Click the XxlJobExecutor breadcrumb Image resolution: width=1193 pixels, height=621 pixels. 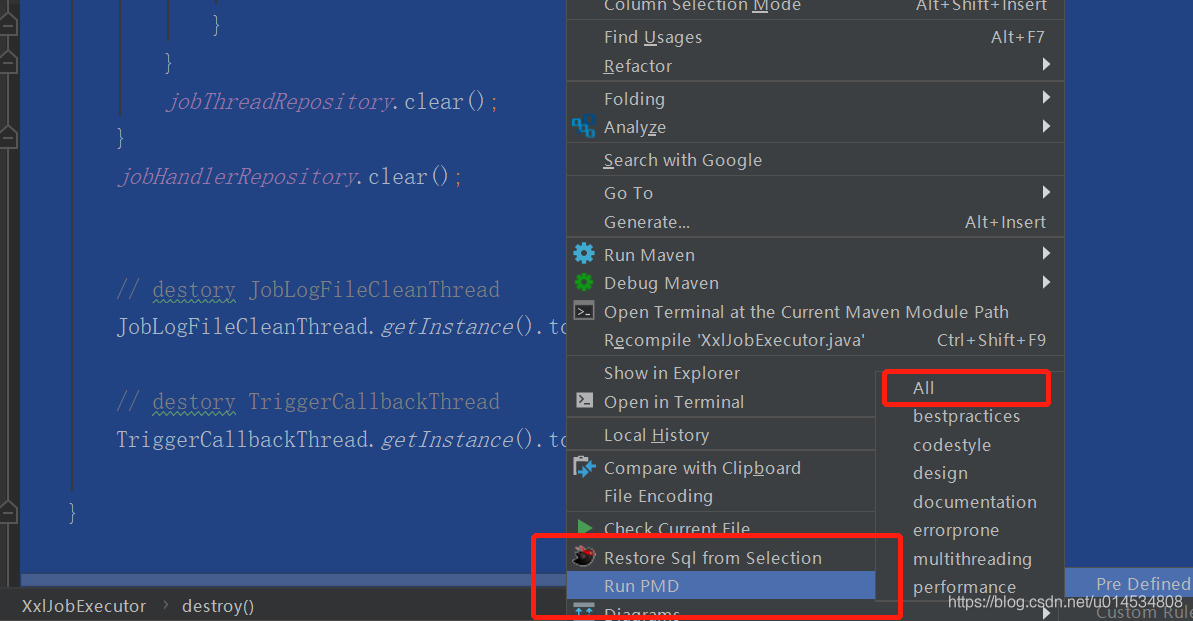(x=84, y=606)
